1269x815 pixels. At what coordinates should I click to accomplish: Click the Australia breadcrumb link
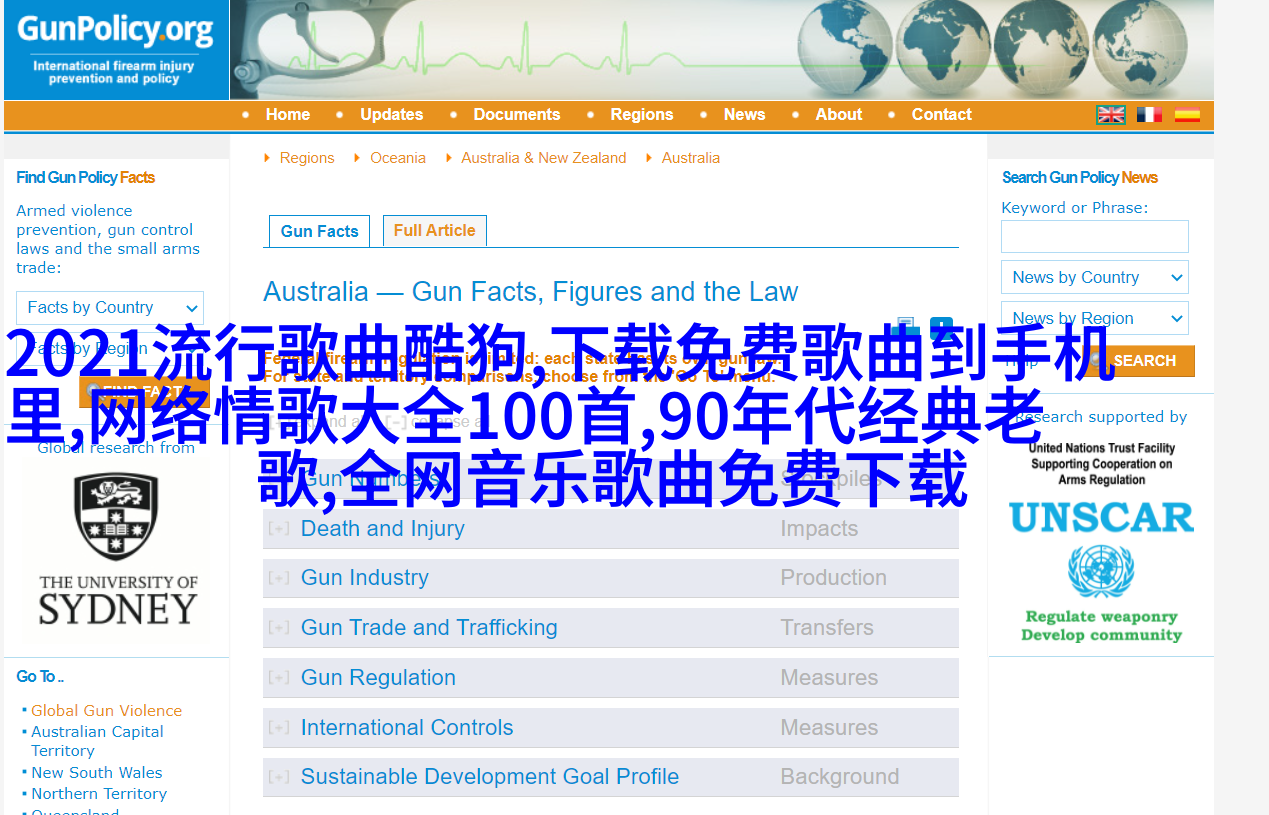[x=691, y=158]
